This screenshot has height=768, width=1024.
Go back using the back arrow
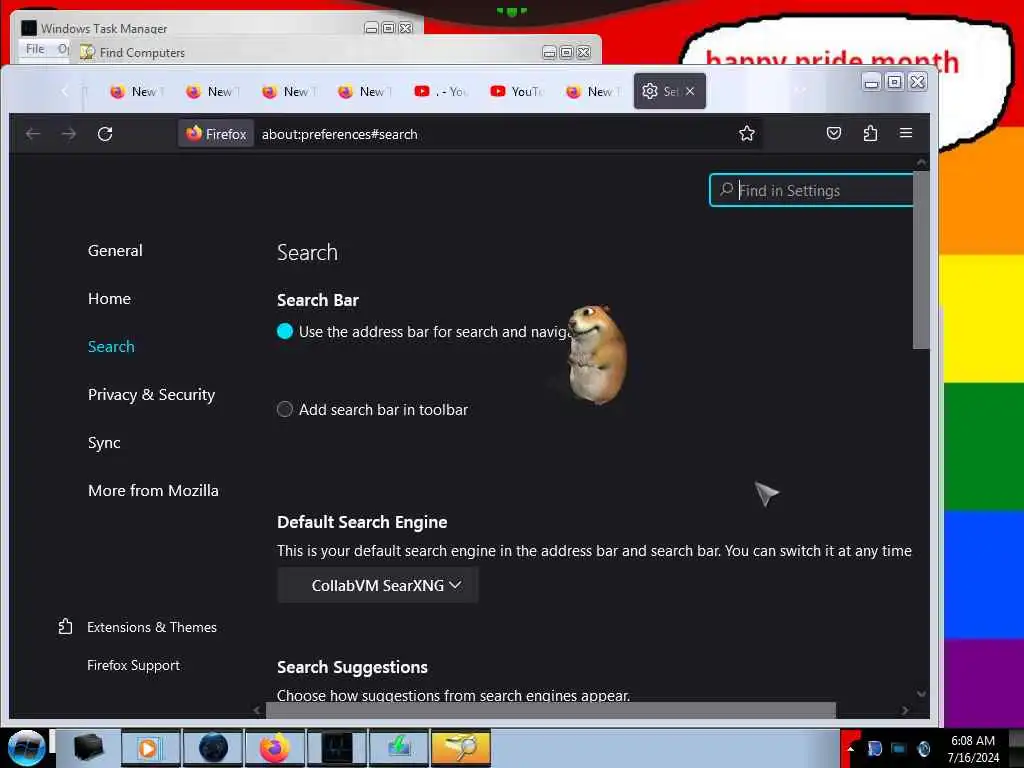[33, 134]
